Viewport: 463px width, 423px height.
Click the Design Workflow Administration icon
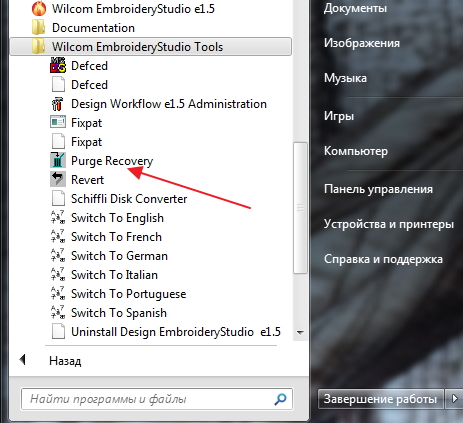[57, 104]
